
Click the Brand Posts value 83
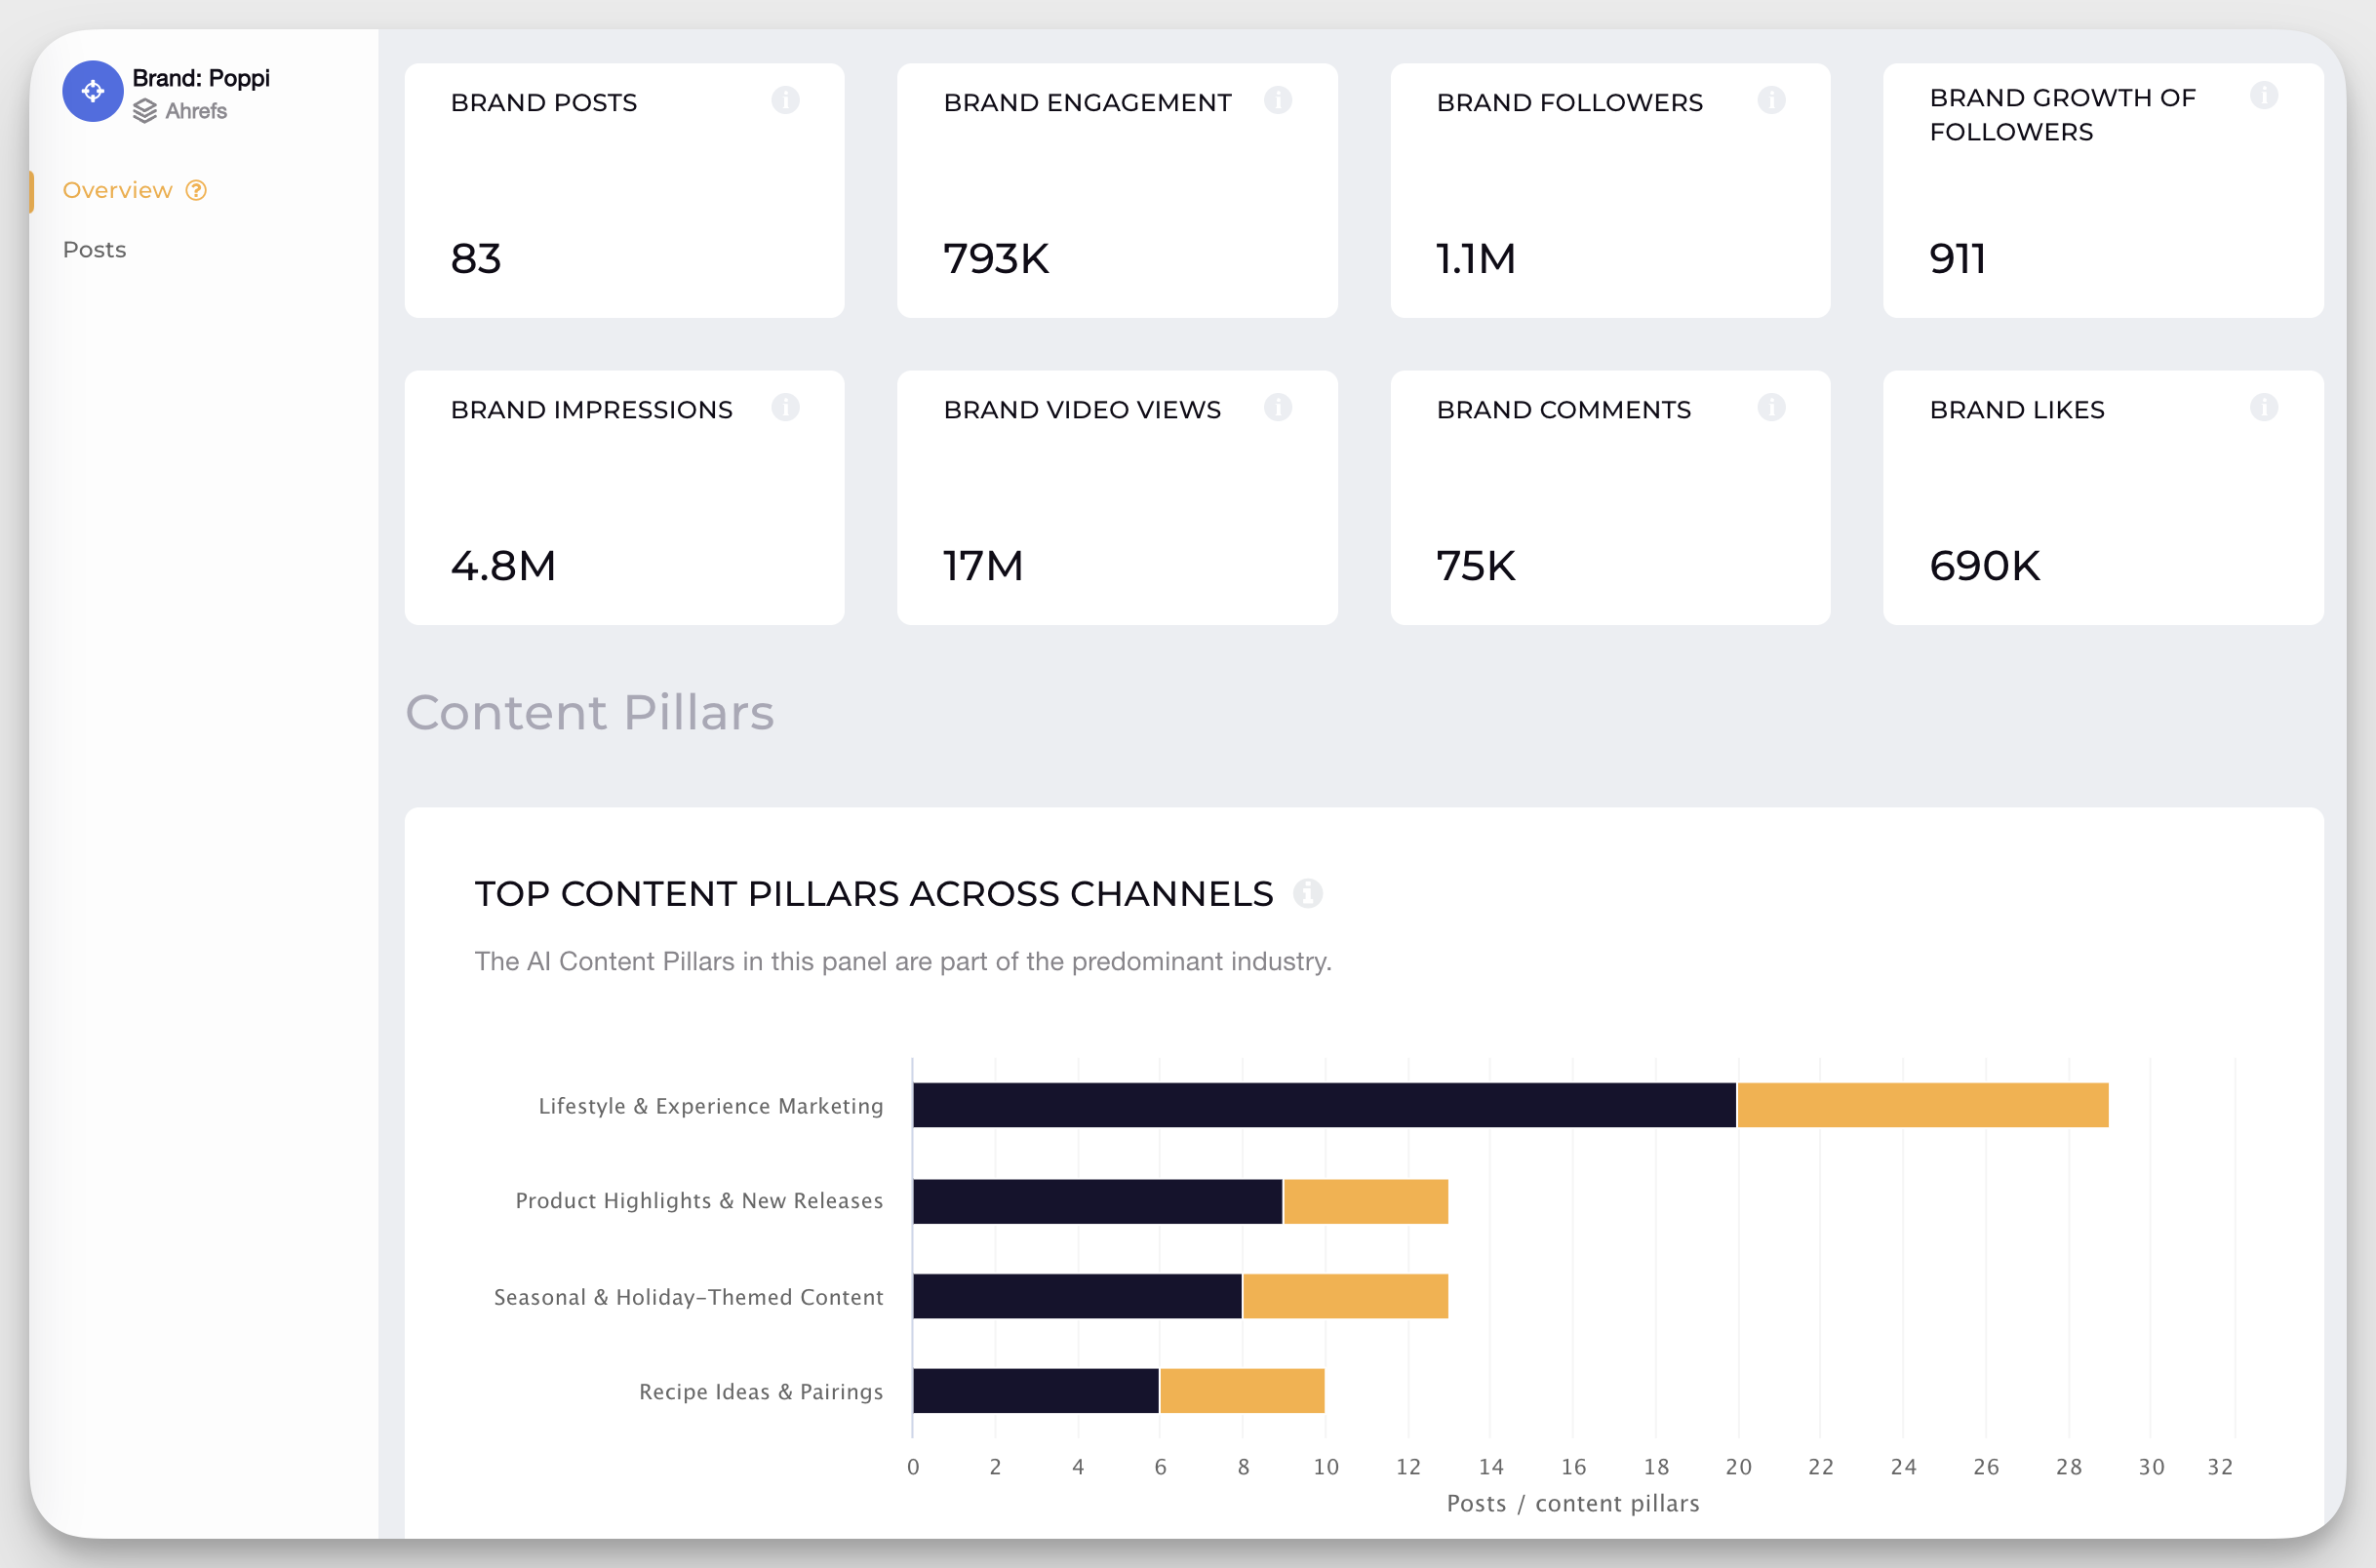(476, 259)
